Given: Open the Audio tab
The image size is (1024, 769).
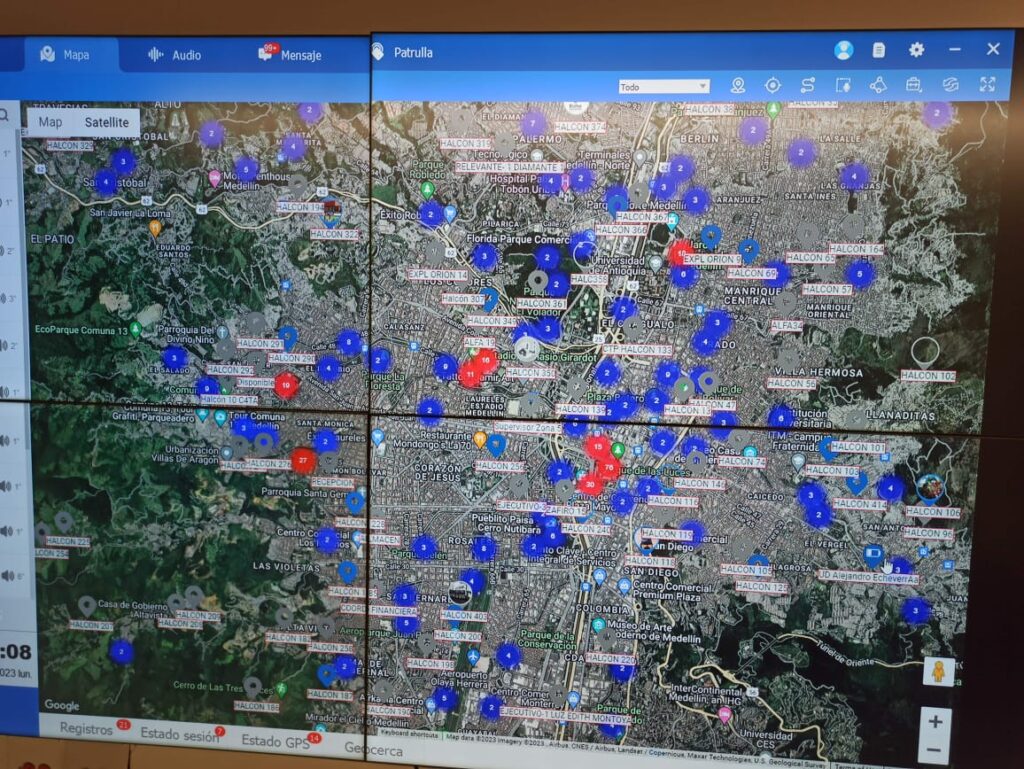Looking at the screenshot, I should coord(175,55).
